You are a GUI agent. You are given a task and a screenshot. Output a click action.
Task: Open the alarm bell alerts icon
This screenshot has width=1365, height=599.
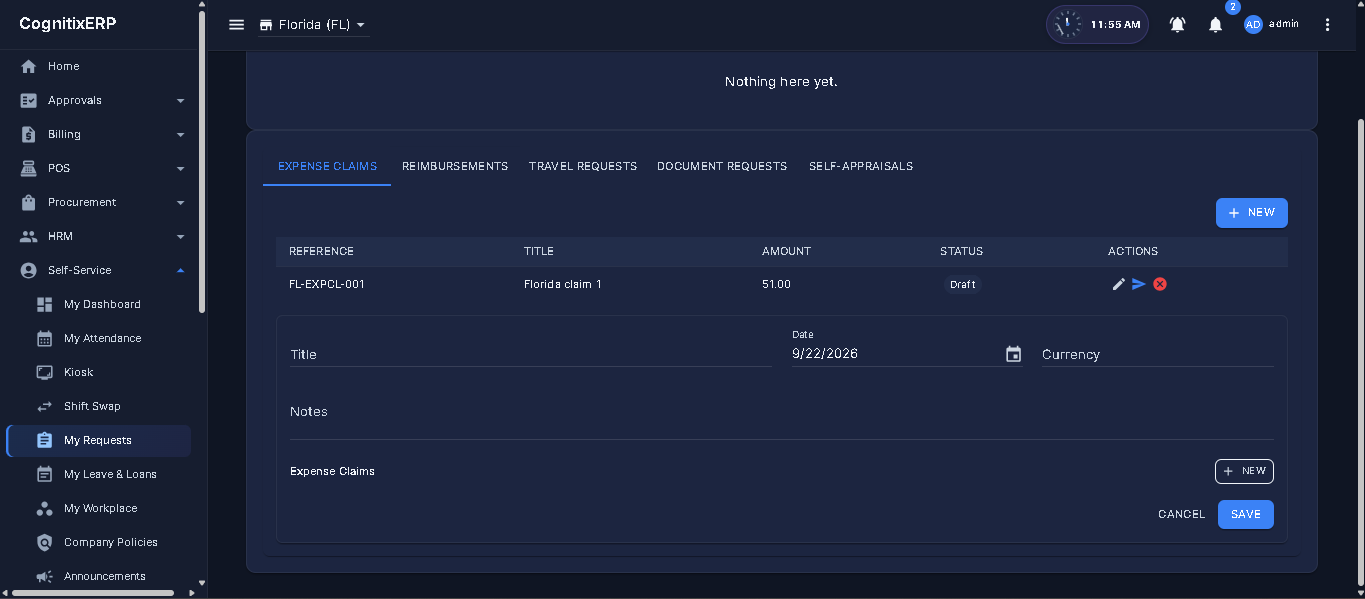pos(1178,25)
